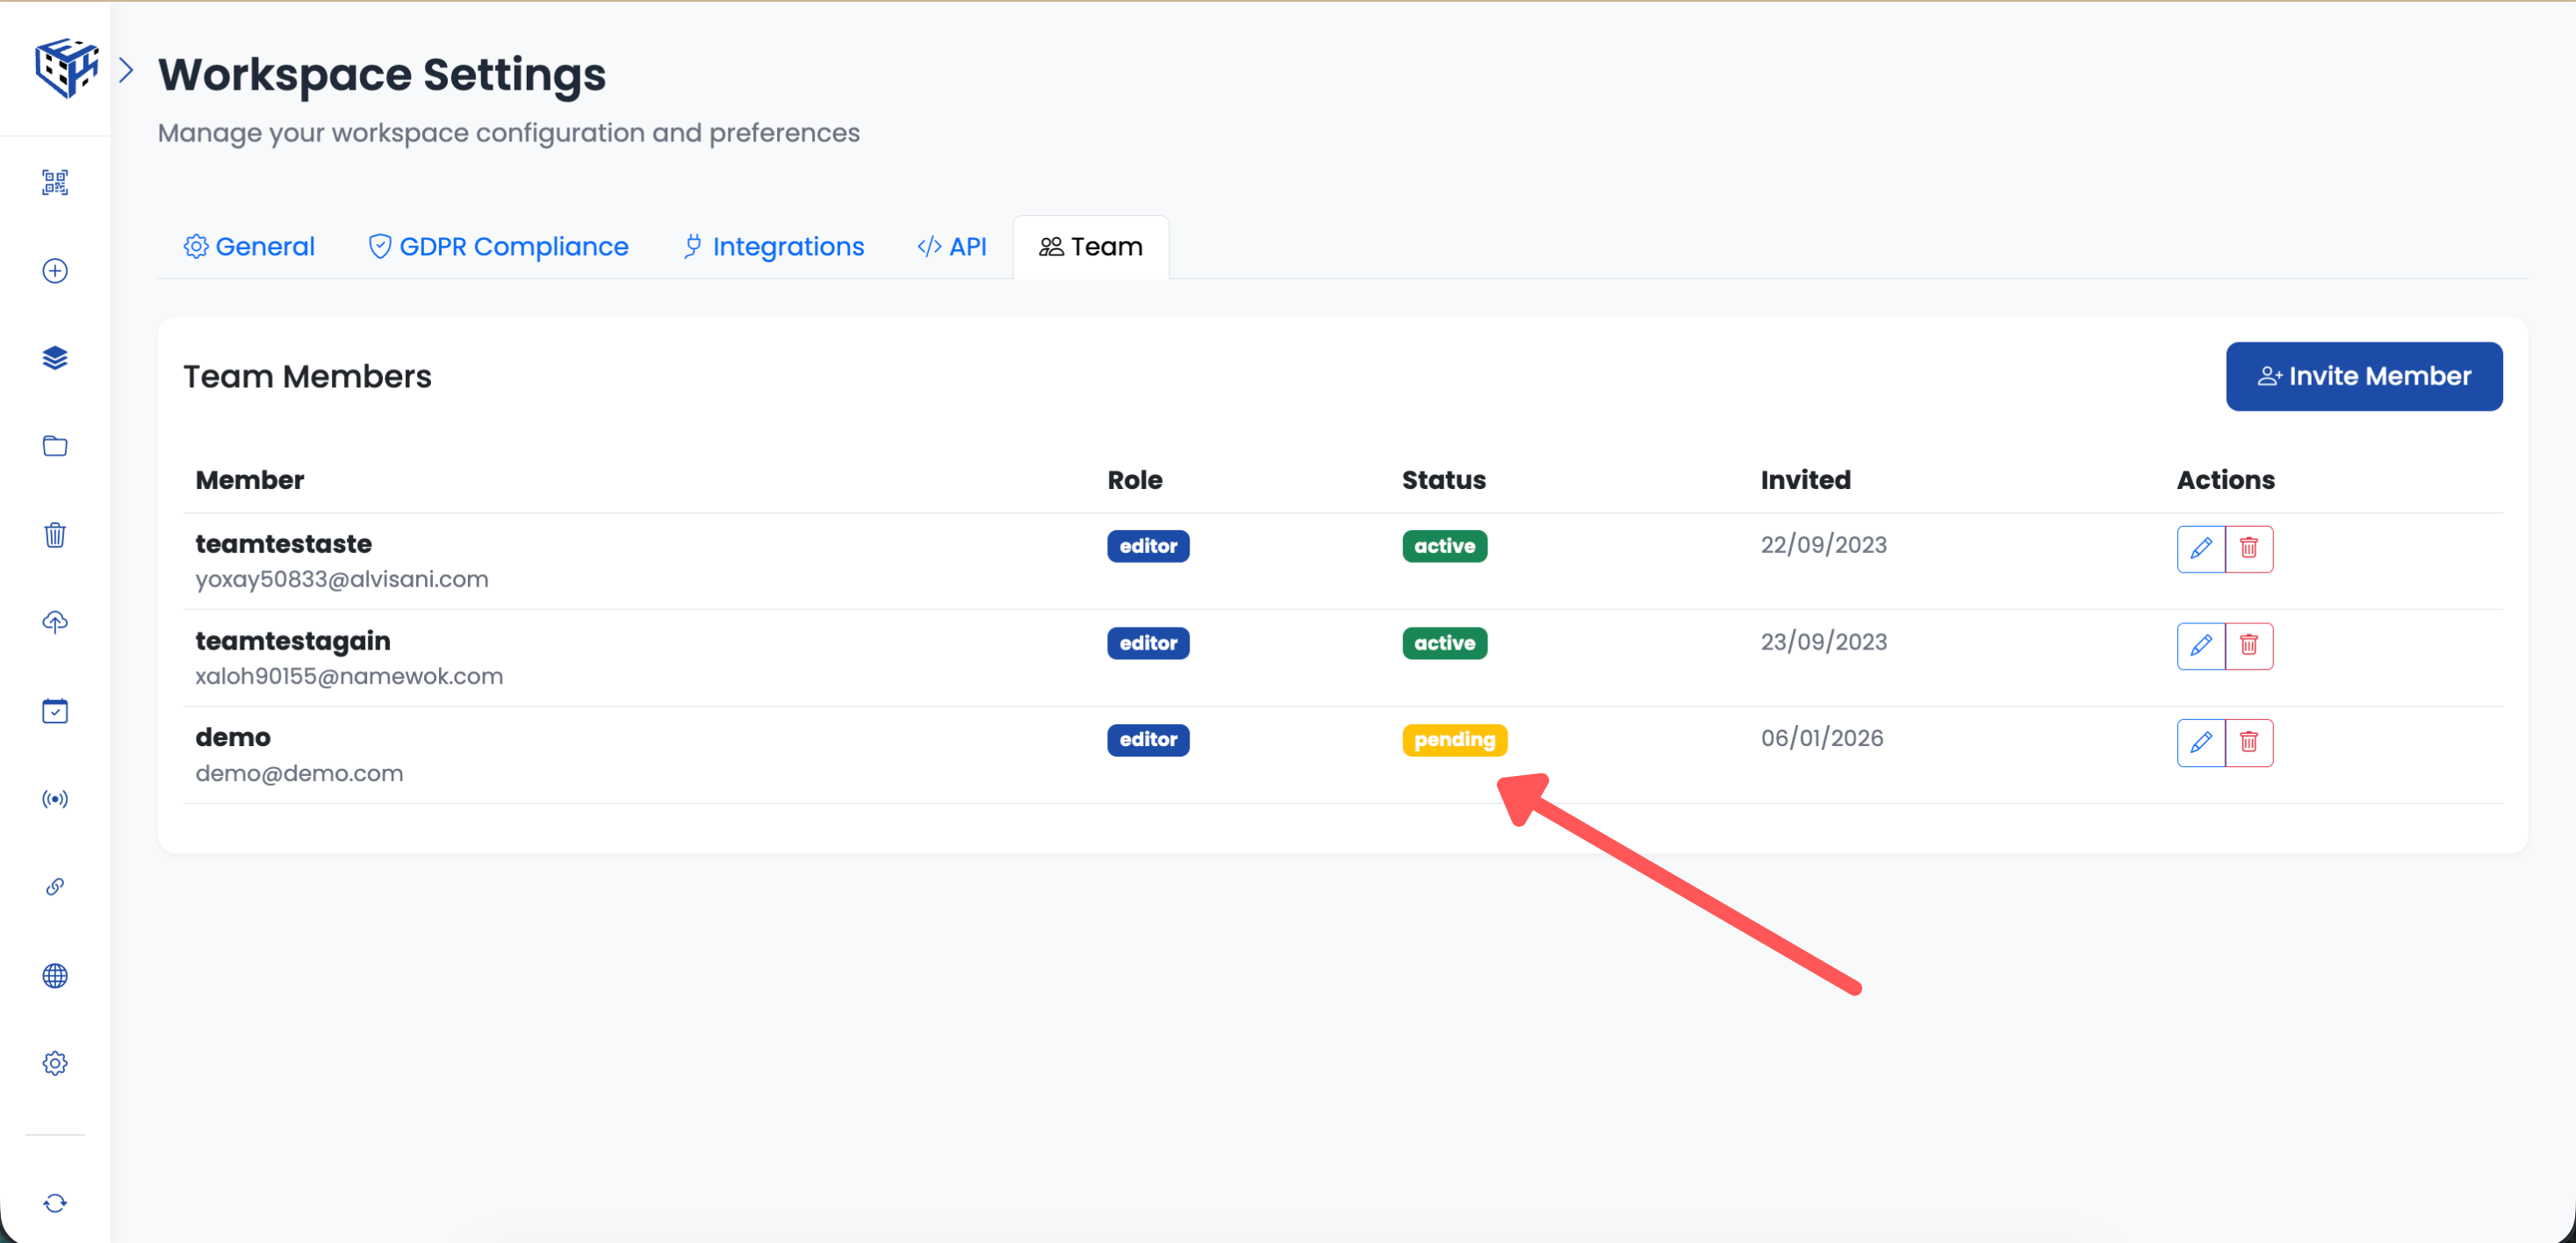The height and width of the screenshot is (1243, 2576).
Task: Select the QR code scanner icon in sidebar
Action: (55, 182)
